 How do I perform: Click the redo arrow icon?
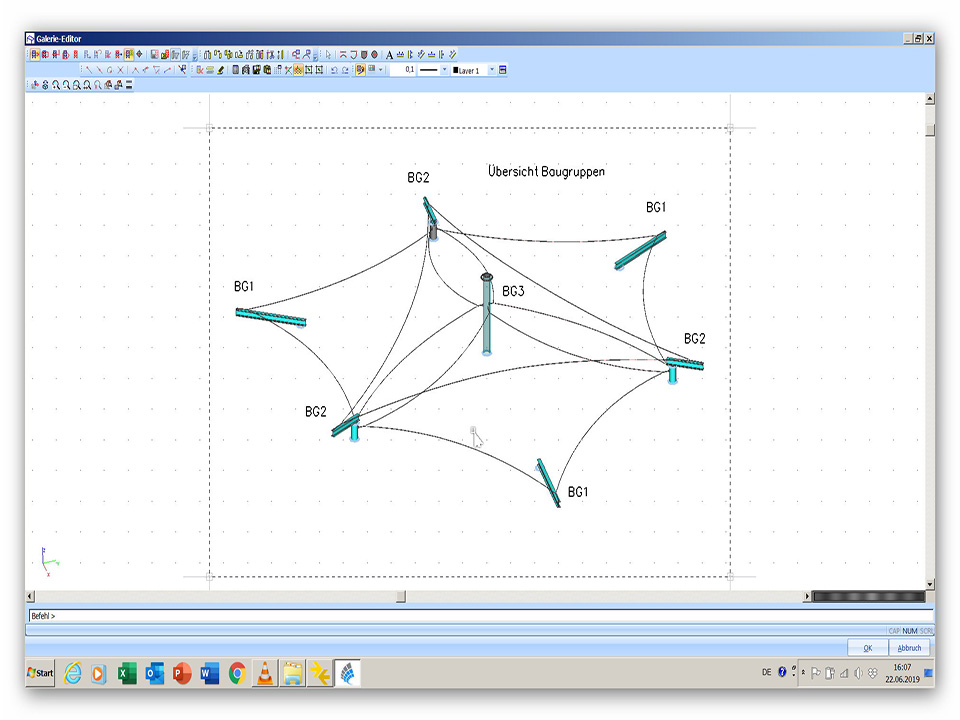point(346,70)
